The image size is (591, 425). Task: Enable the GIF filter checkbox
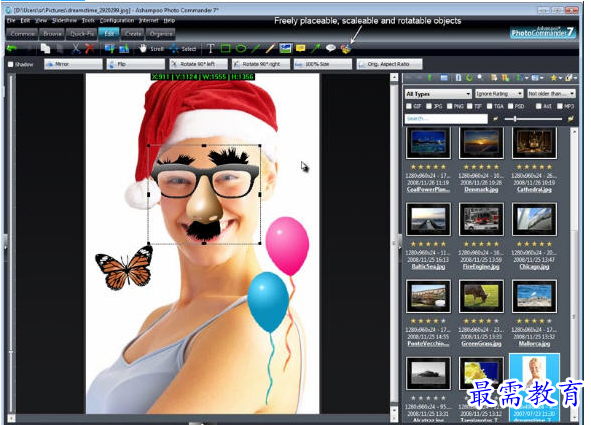[x=409, y=106]
